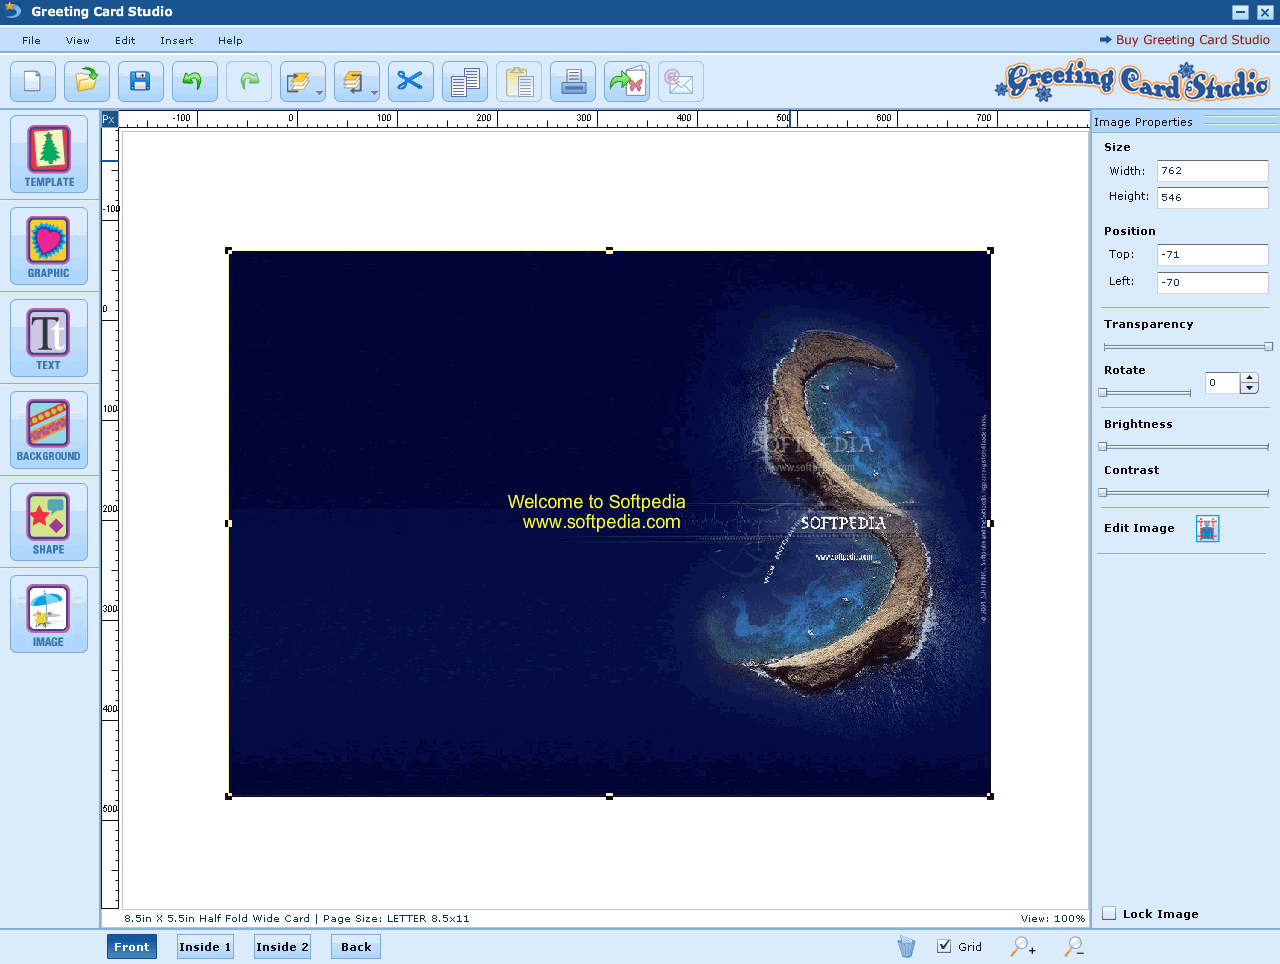Print the greeting card
The height and width of the screenshot is (964, 1280).
click(x=573, y=81)
